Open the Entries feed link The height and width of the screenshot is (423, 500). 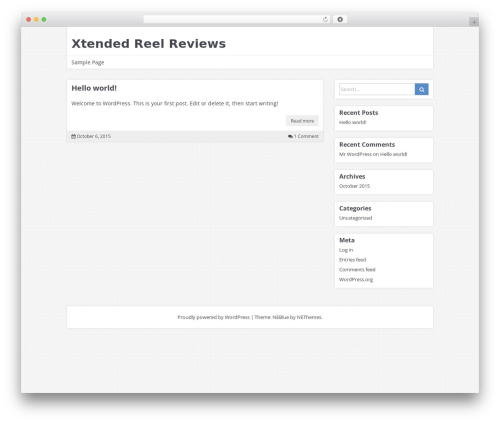352,260
